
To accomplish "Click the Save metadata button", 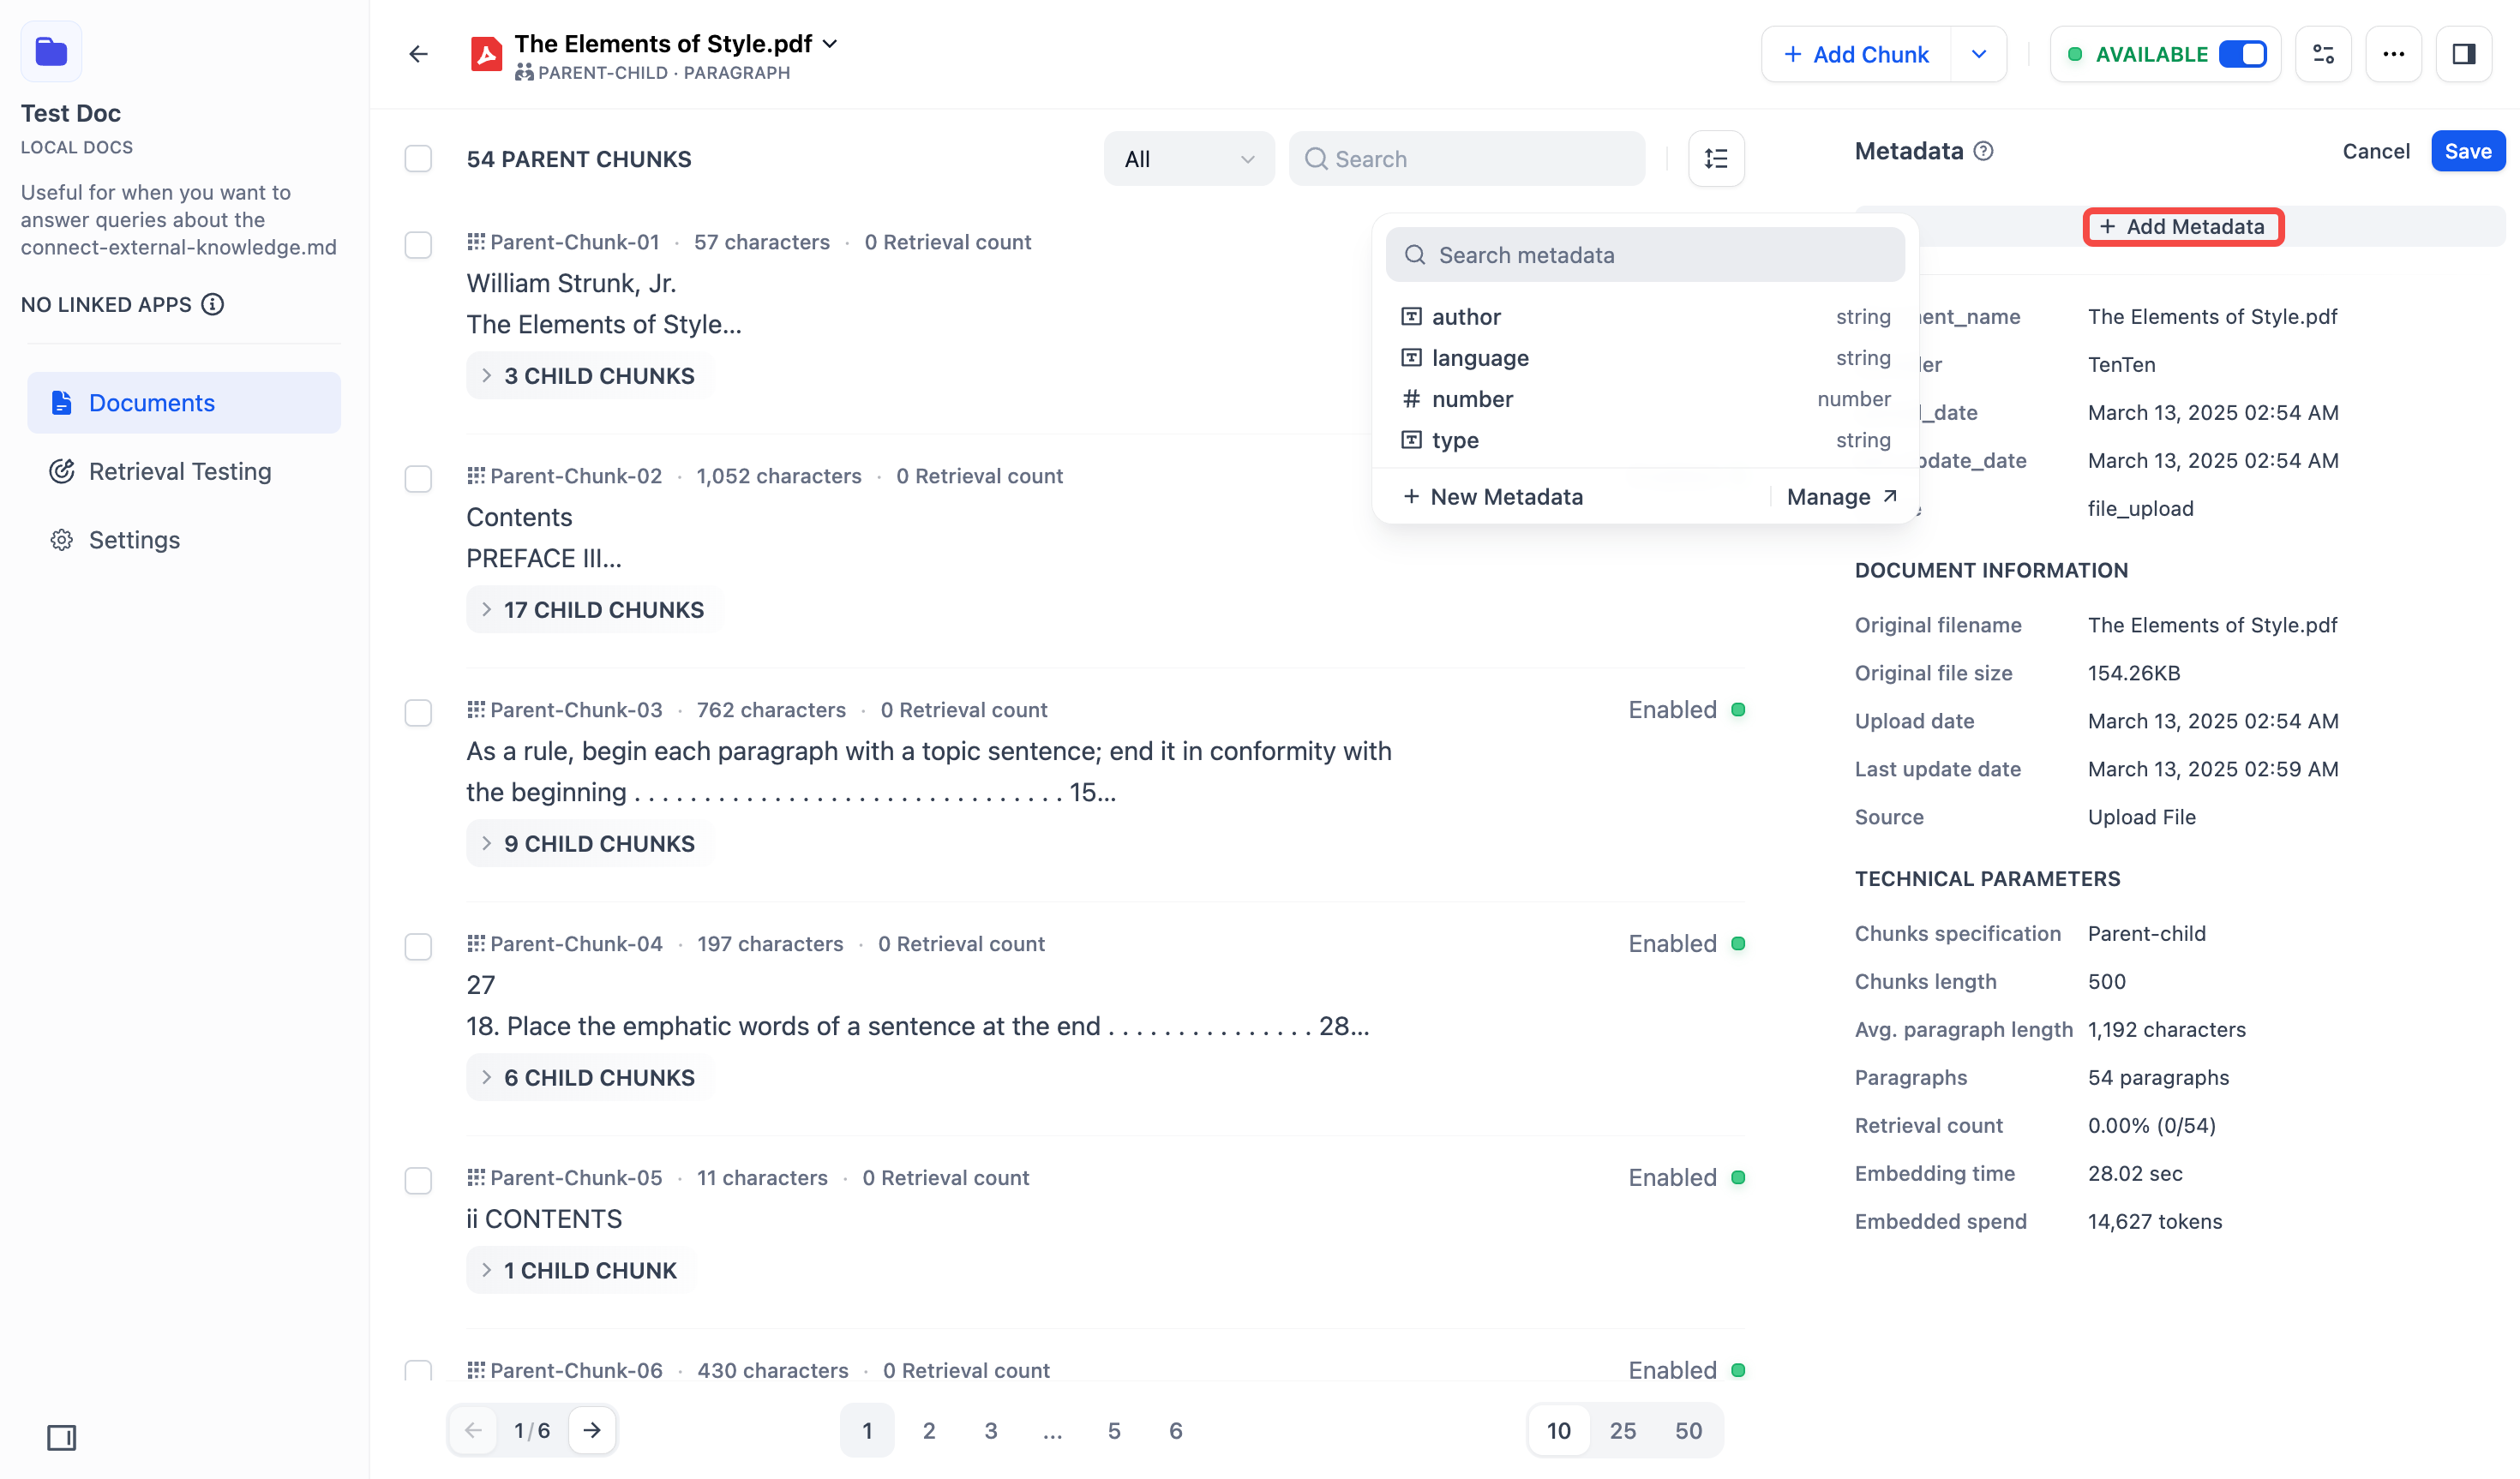I will coord(2467,151).
